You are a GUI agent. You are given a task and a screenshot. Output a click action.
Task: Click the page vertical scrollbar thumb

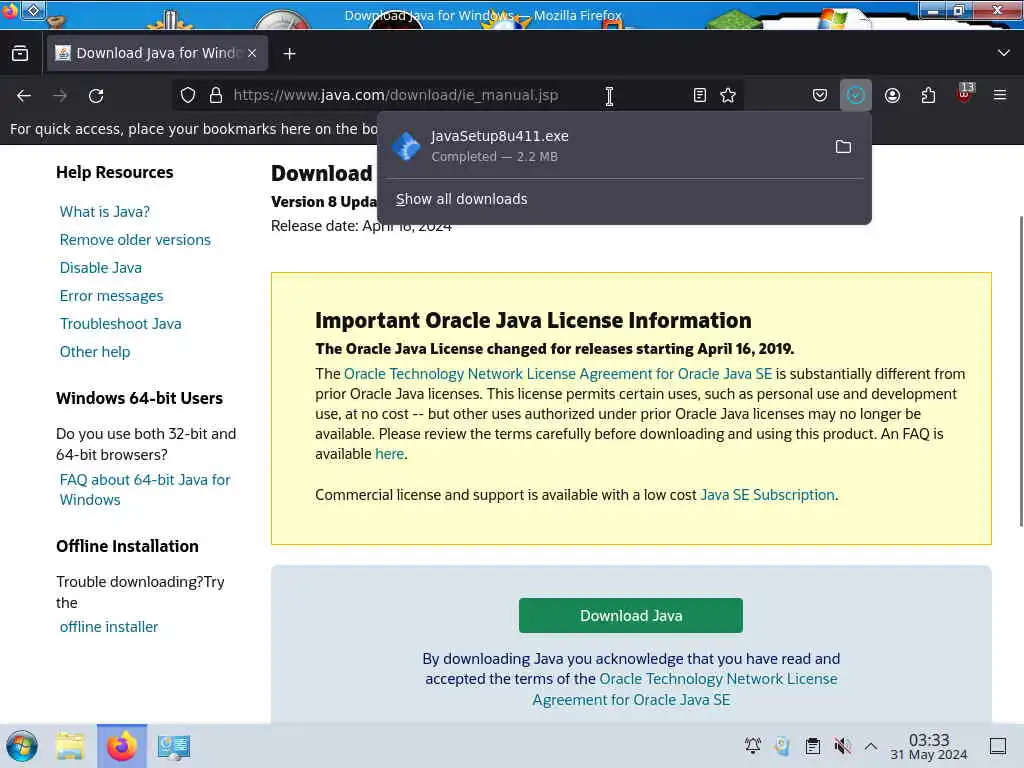tap(1020, 371)
